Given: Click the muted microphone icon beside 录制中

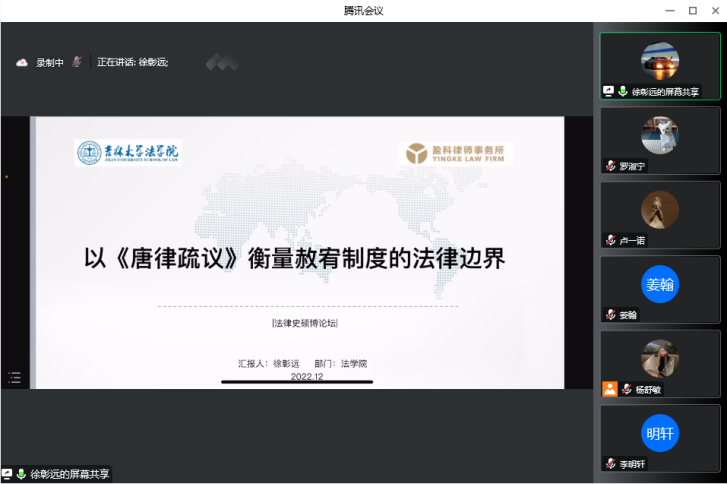Looking at the screenshot, I should click(x=77, y=62).
